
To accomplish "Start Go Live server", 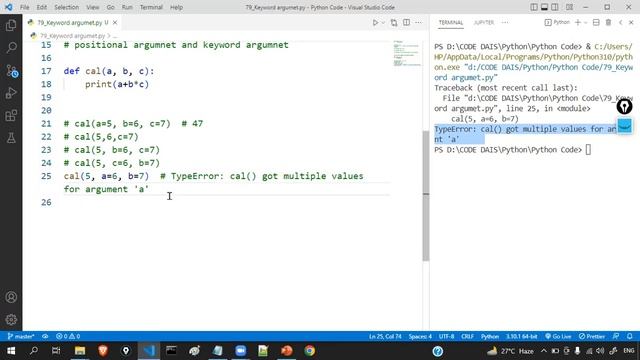I will point(558,336).
